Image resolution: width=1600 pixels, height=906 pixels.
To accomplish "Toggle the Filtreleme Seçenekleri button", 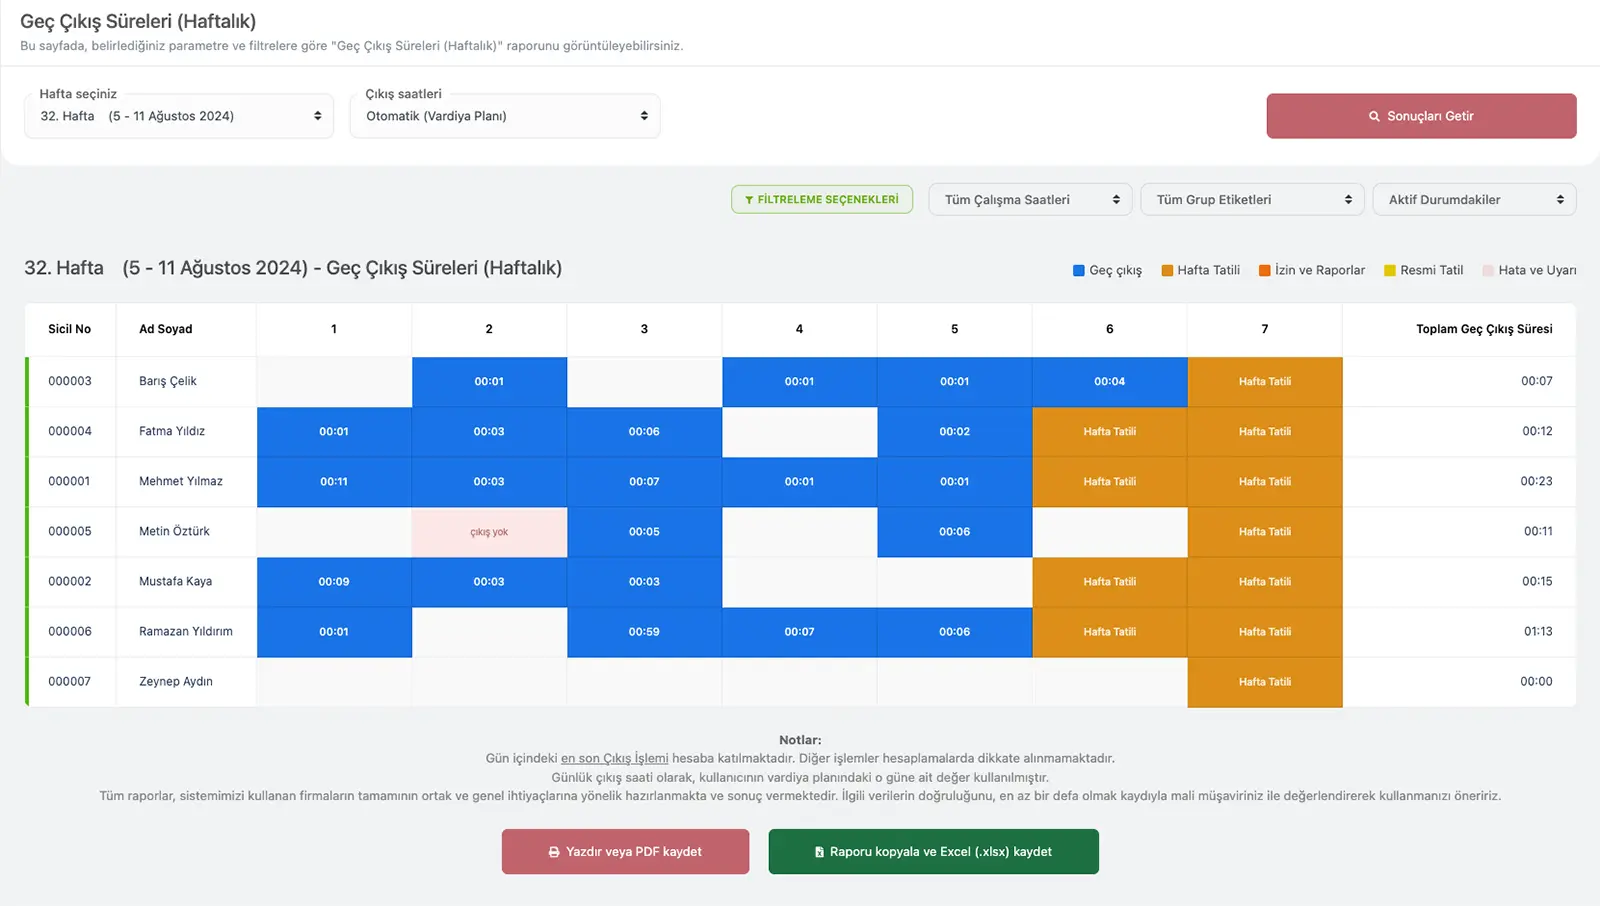I will [822, 200].
